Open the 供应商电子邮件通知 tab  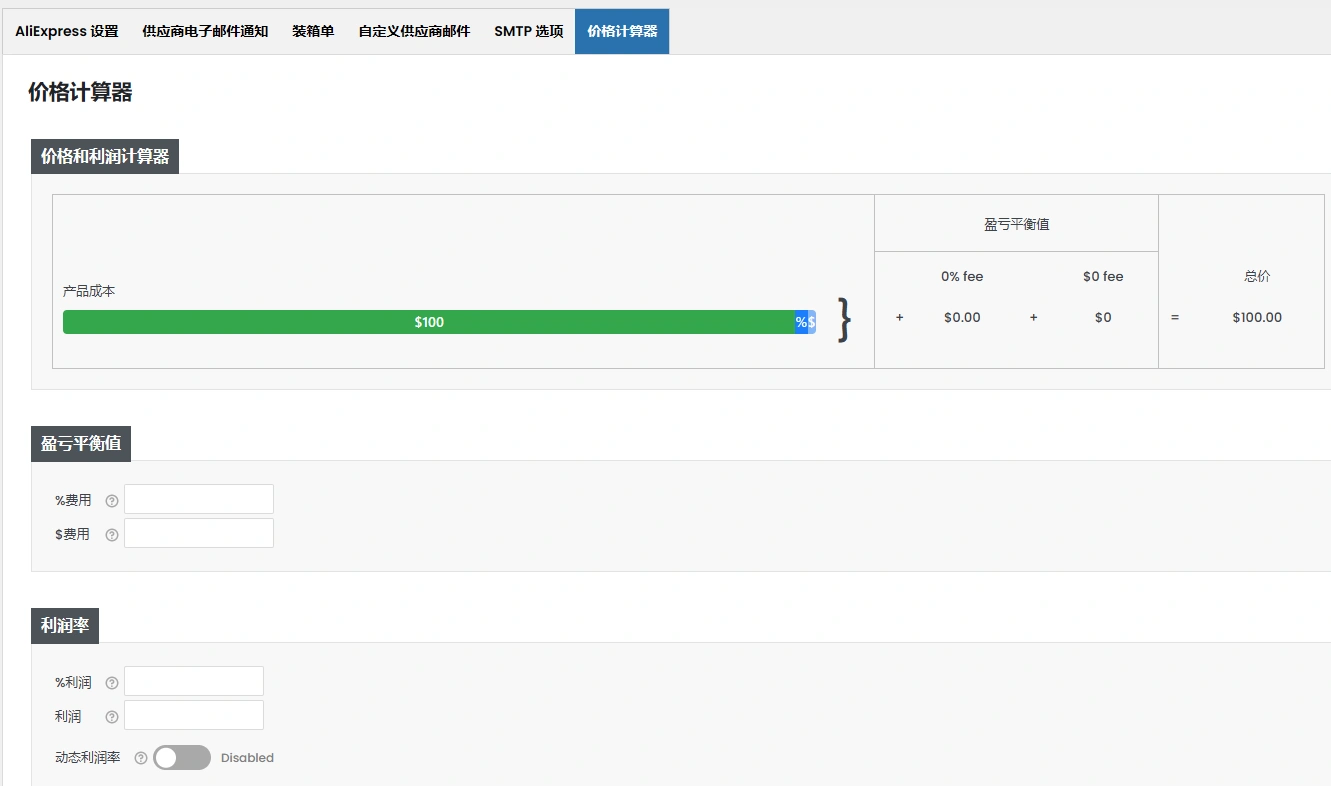pyautogui.click(x=205, y=31)
